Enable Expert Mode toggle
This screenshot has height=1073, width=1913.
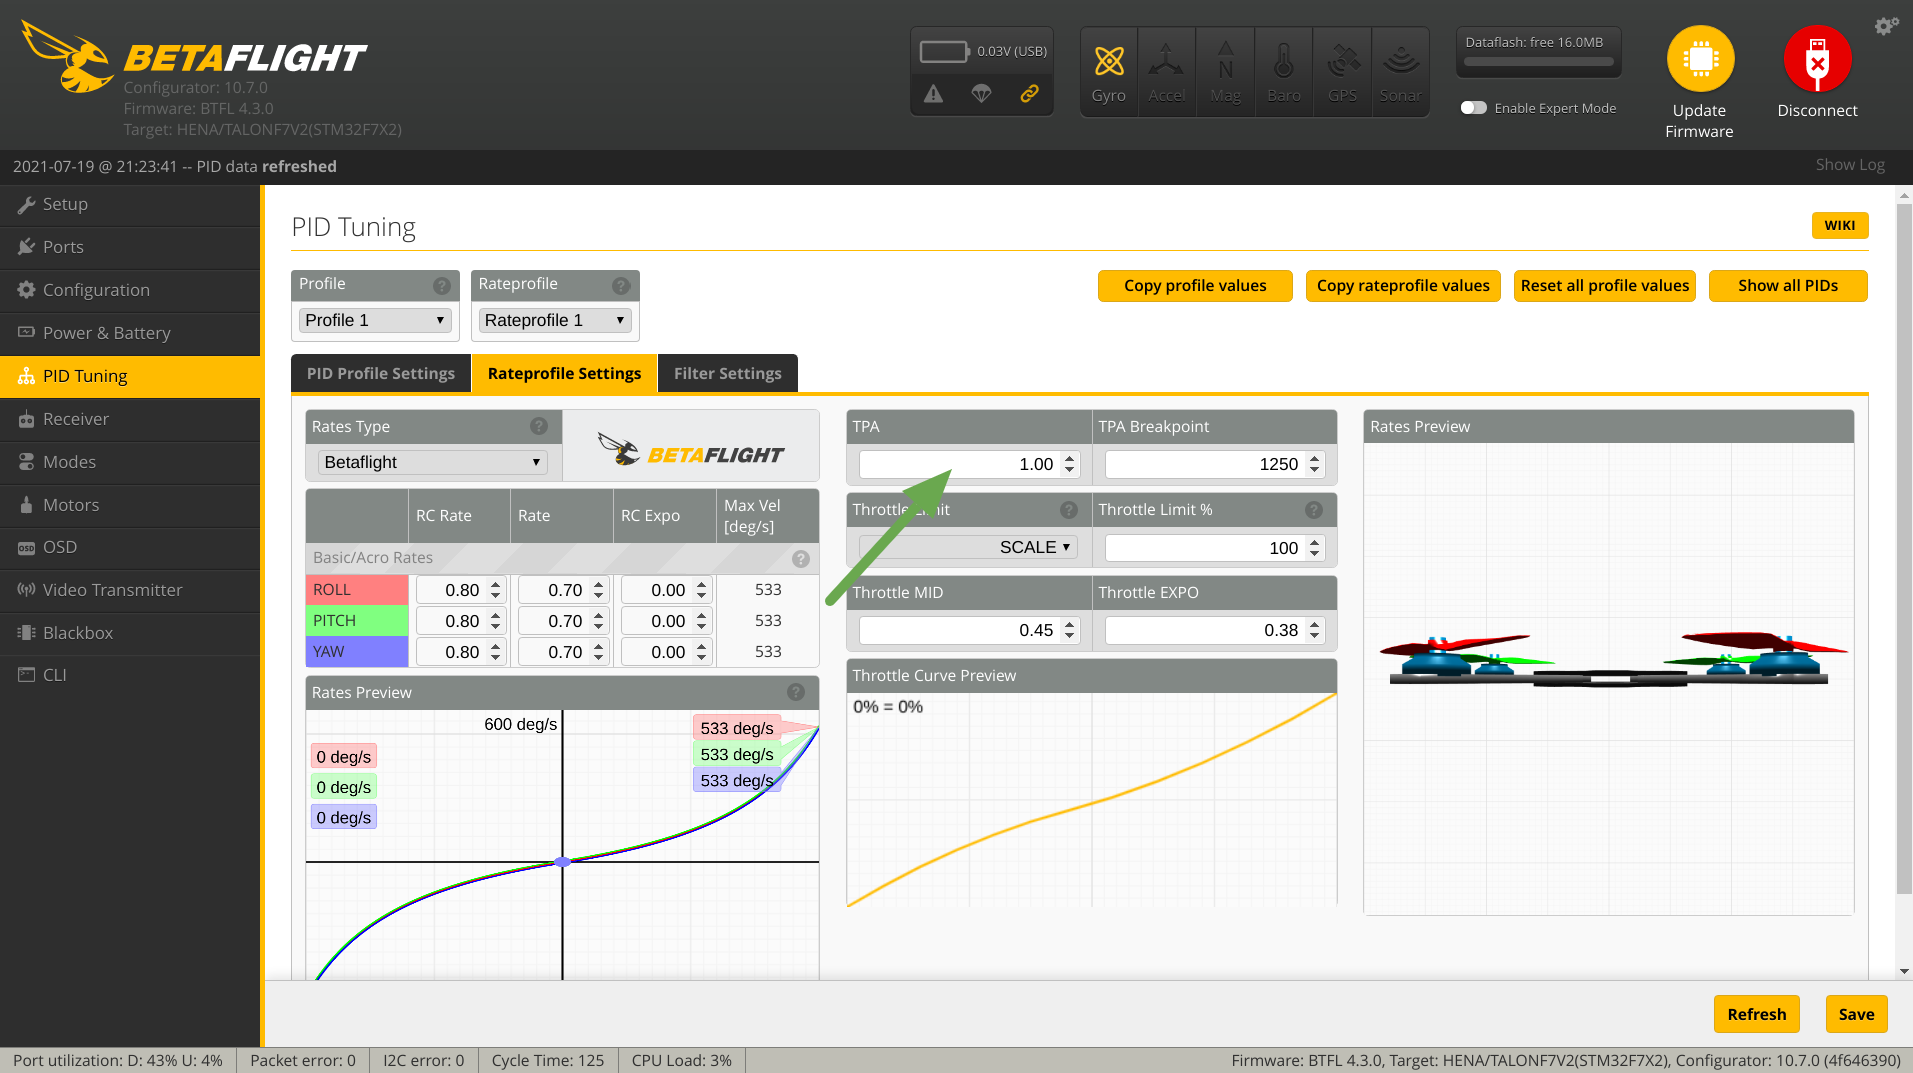pyautogui.click(x=1473, y=108)
